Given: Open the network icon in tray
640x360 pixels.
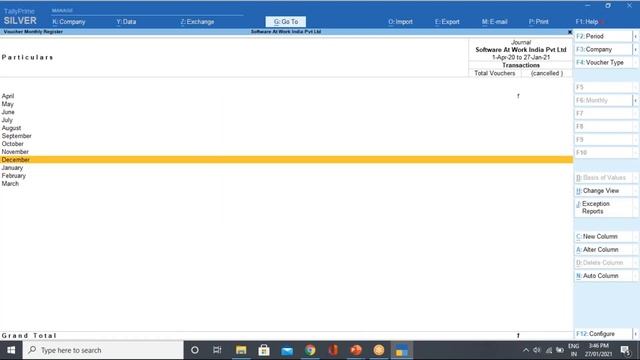Looking at the screenshot, I should (549, 350).
